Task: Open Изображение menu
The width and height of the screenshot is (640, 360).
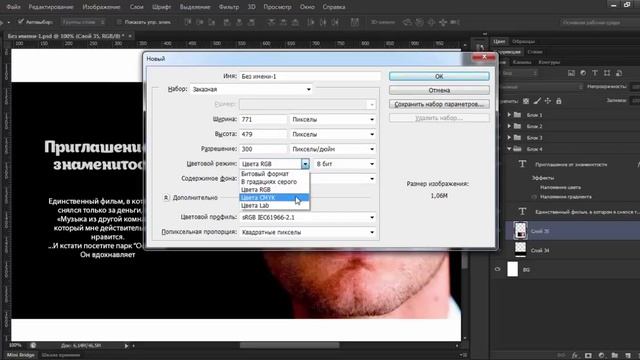Action: 101,7
